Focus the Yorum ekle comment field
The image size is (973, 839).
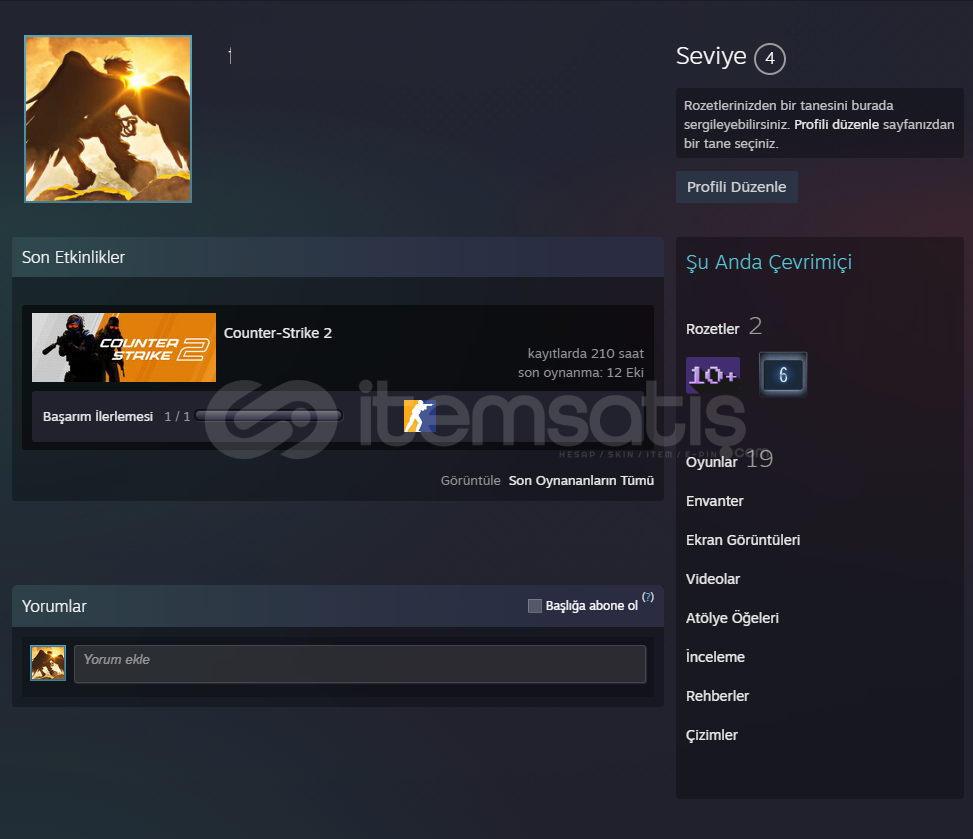click(x=360, y=664)
